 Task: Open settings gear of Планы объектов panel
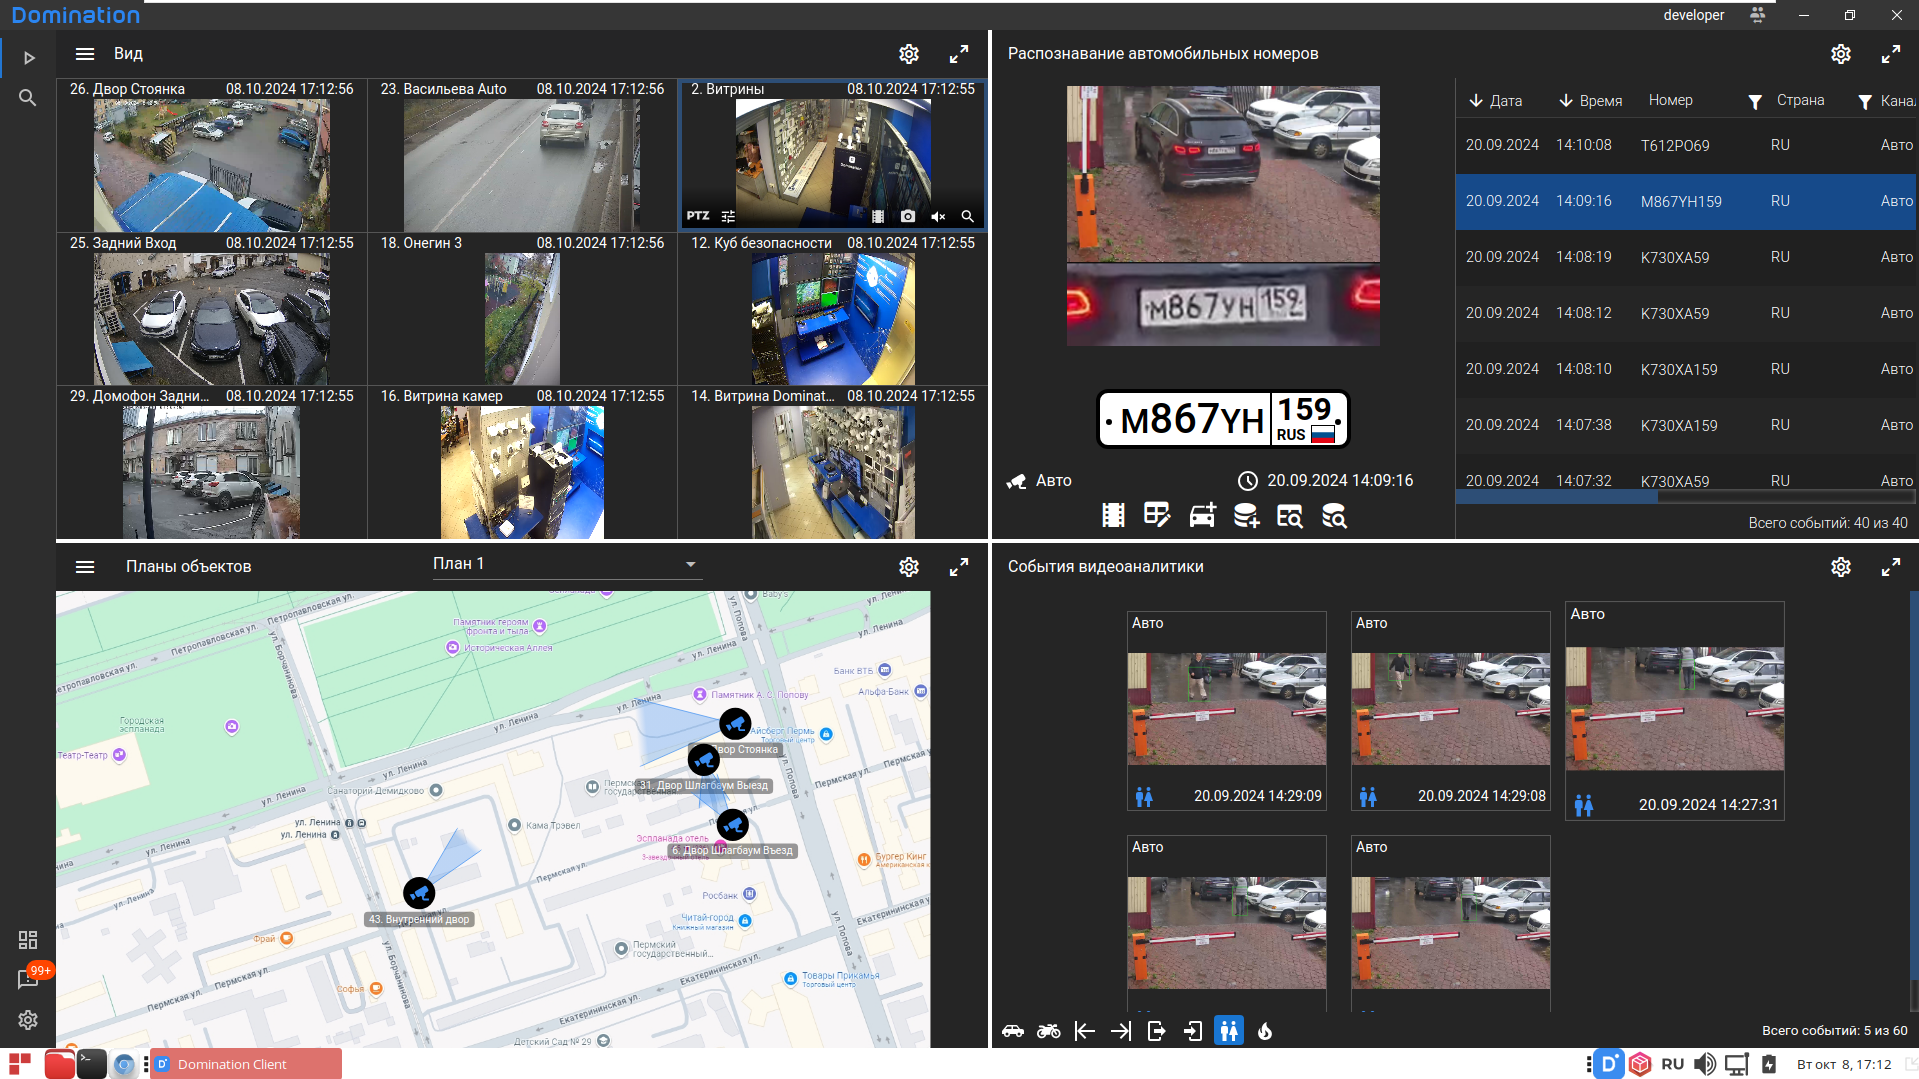pyautogui.click(x=909, y=567)
